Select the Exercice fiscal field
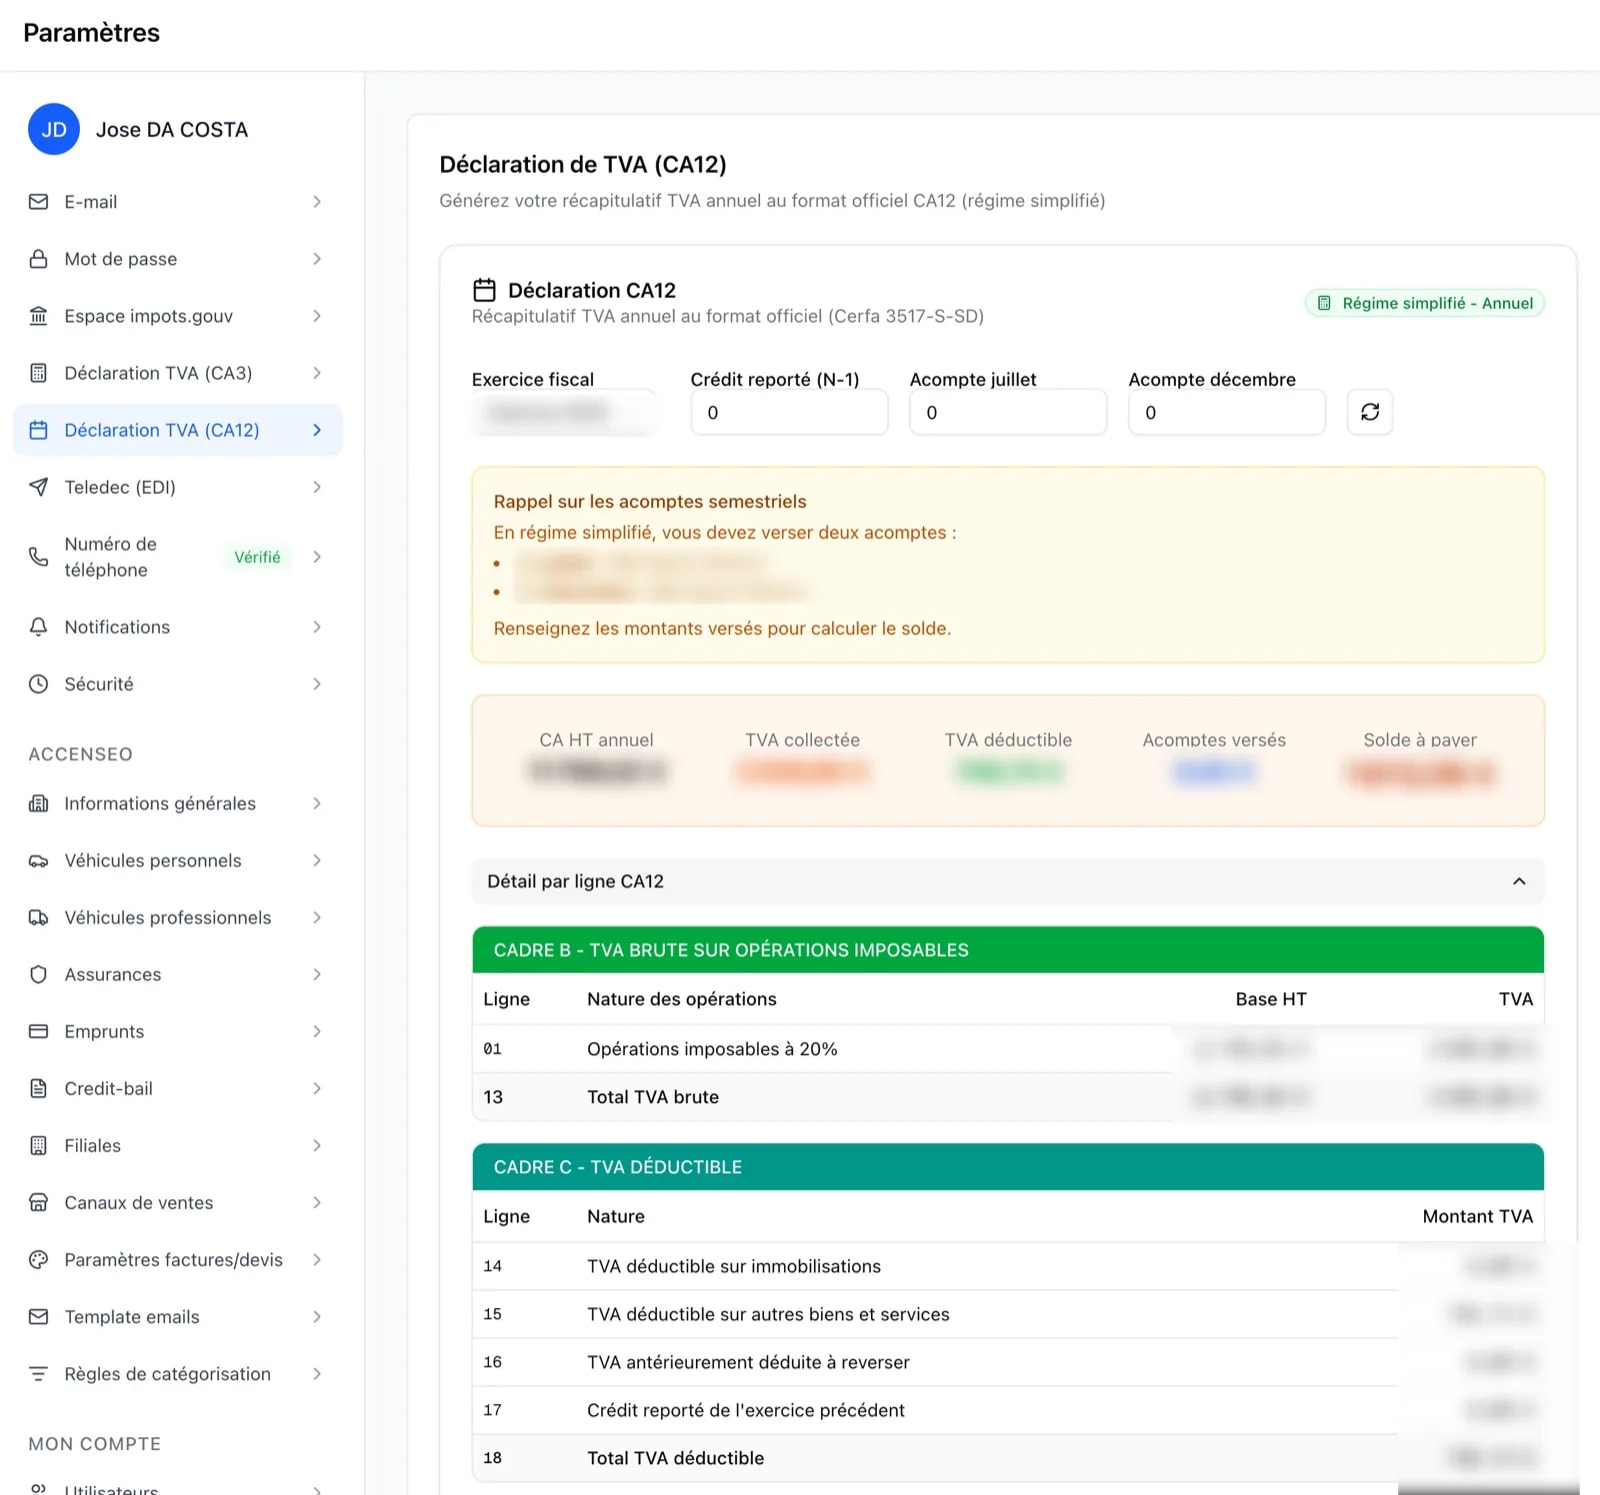The width and height of the screenshot is (1600, 1495). pyautogui.click(x=563, y=412)
